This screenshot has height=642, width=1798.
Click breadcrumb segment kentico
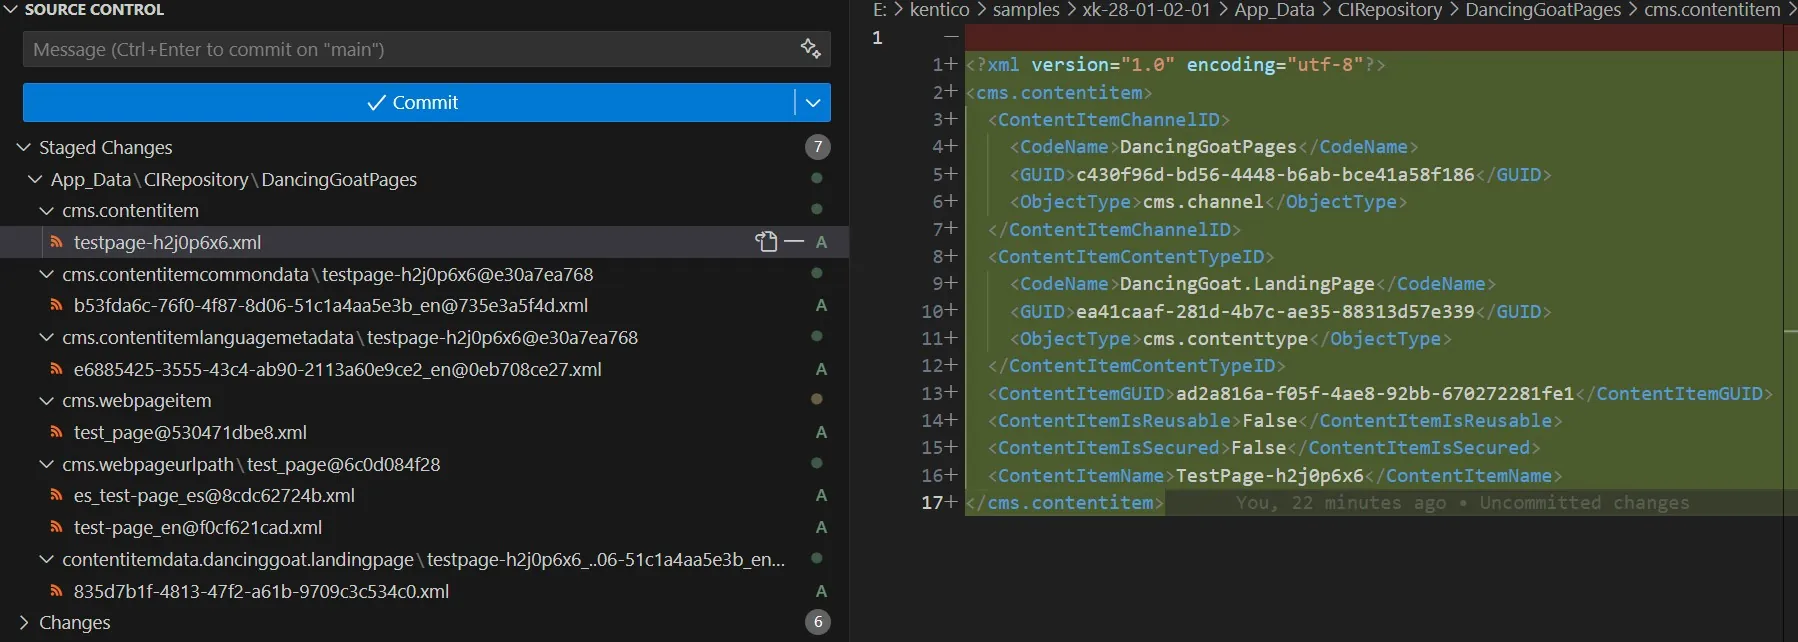point(939,9)
